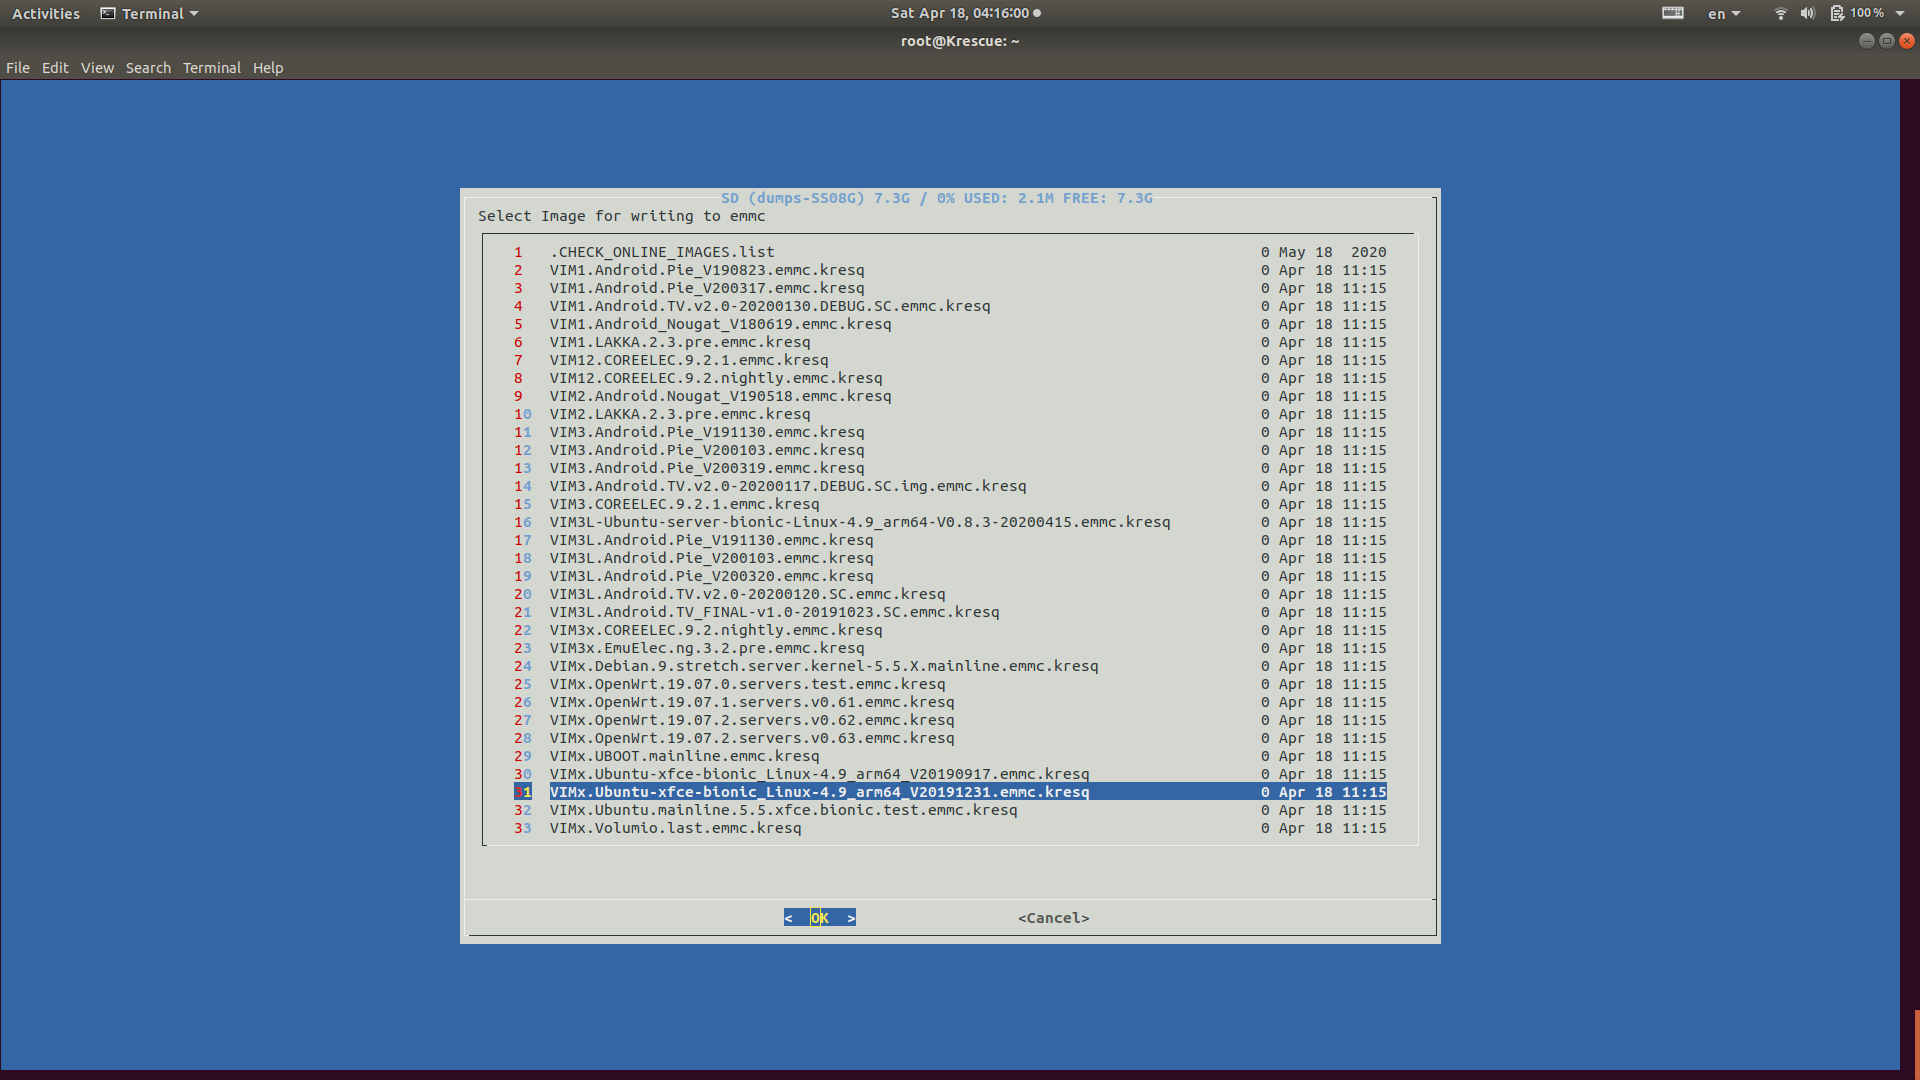Expand the Terminal app menu arrow

(194, 14)
